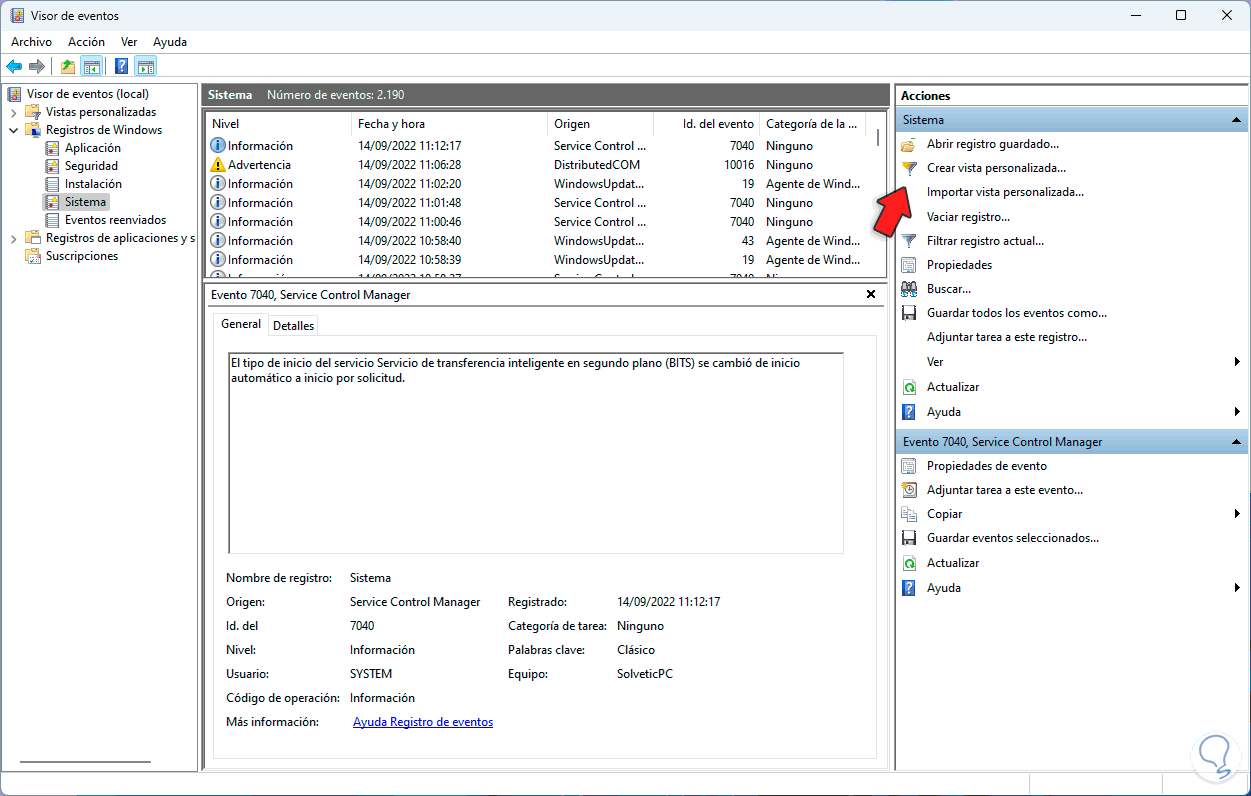The height and width of the screenshot is (796, 1251).
Task: Select Eventos reenviados in the tree
Action: (115, 220)
